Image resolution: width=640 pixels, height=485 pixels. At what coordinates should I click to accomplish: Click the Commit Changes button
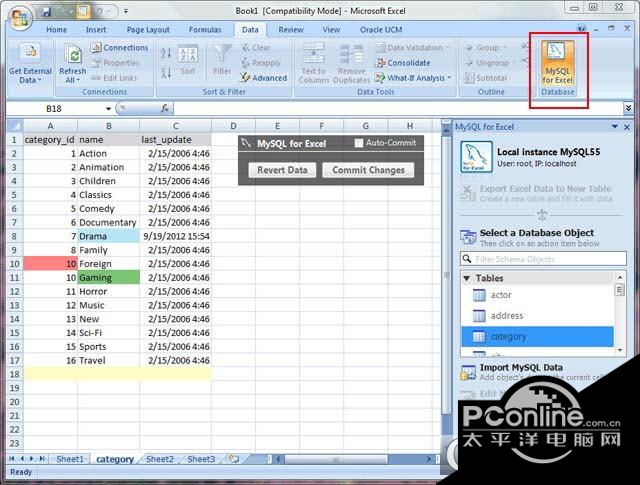(x=368, y=170)
